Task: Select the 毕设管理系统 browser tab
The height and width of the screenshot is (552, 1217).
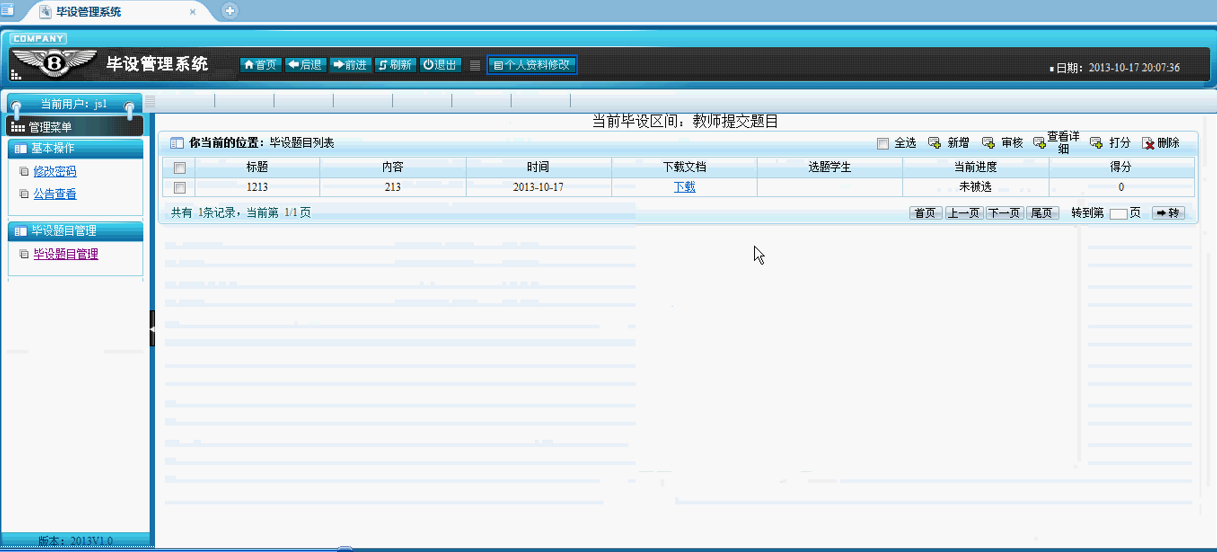Action: [117, 12]
